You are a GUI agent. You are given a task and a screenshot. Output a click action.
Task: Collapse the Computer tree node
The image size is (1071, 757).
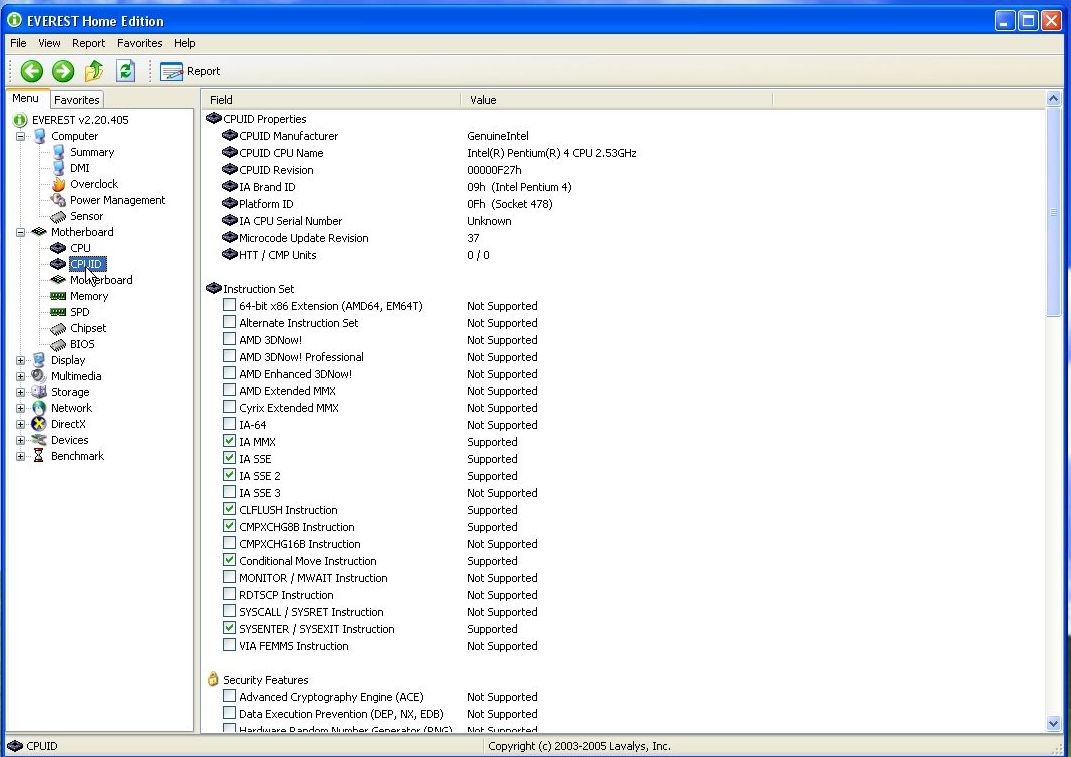point(20,137)
